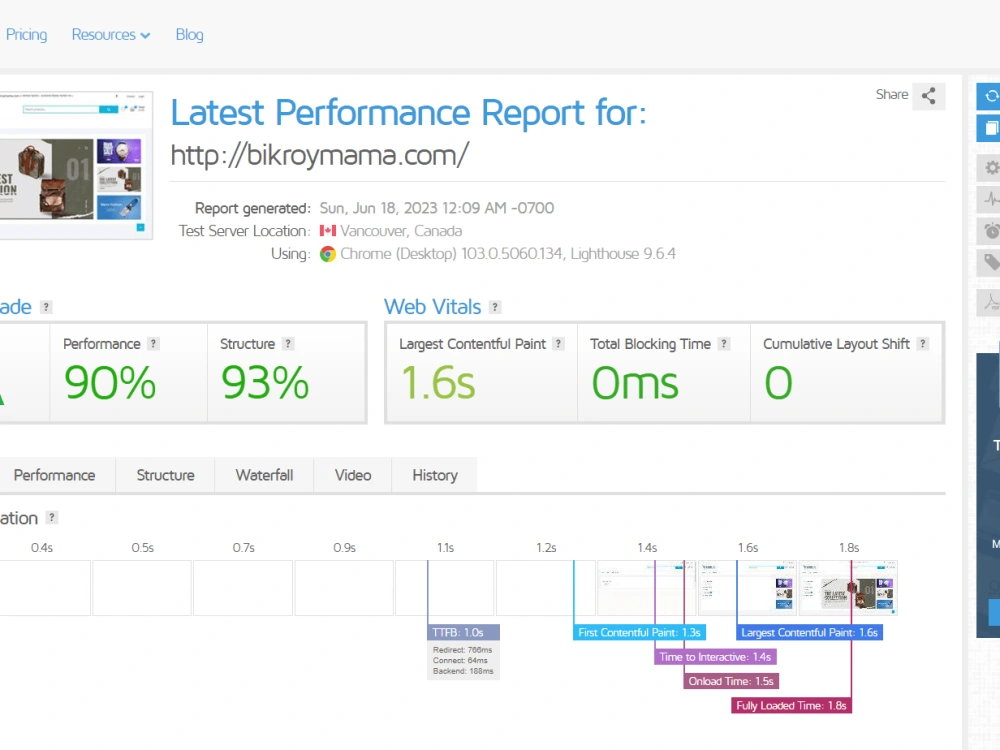Screen dimensions: 1000x750
Task: Switch to the Performance tab
Action: coord(54,475)
